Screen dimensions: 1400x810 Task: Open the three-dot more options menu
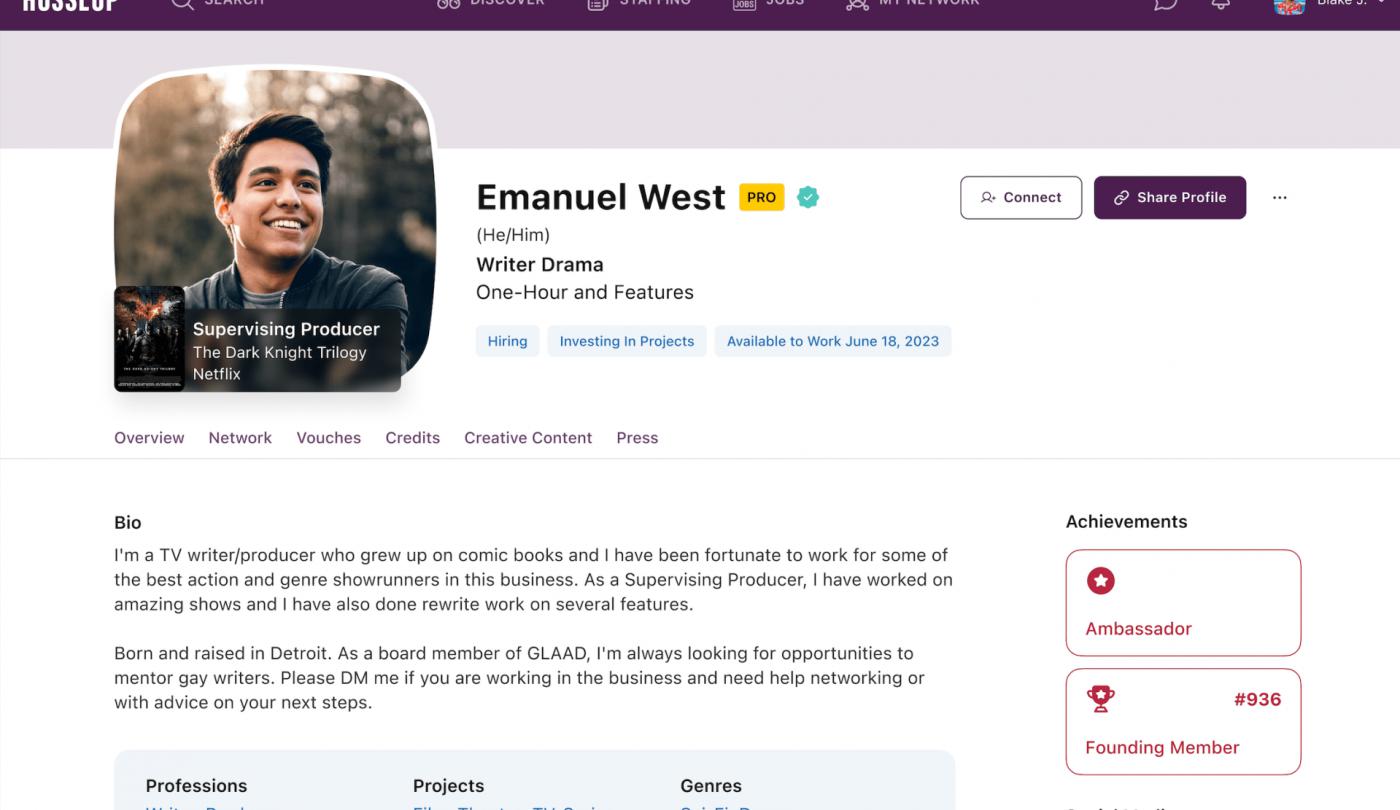(x=1279, y=198)
